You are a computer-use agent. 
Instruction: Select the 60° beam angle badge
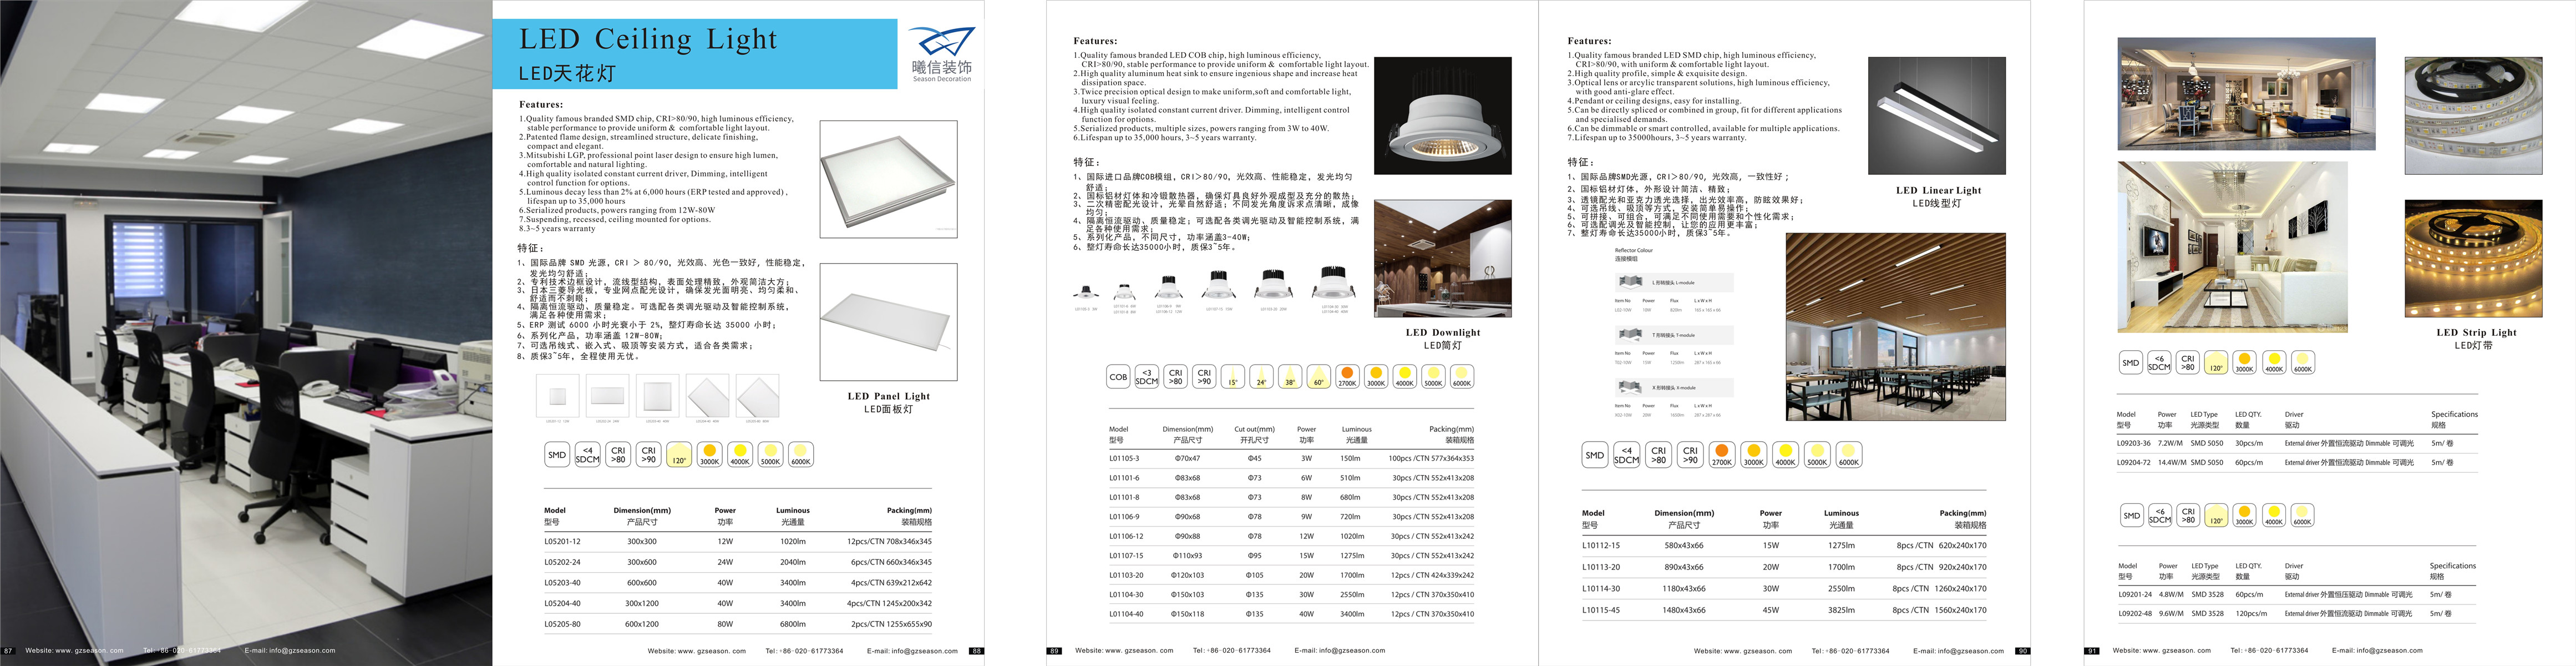pos(1319,377)
